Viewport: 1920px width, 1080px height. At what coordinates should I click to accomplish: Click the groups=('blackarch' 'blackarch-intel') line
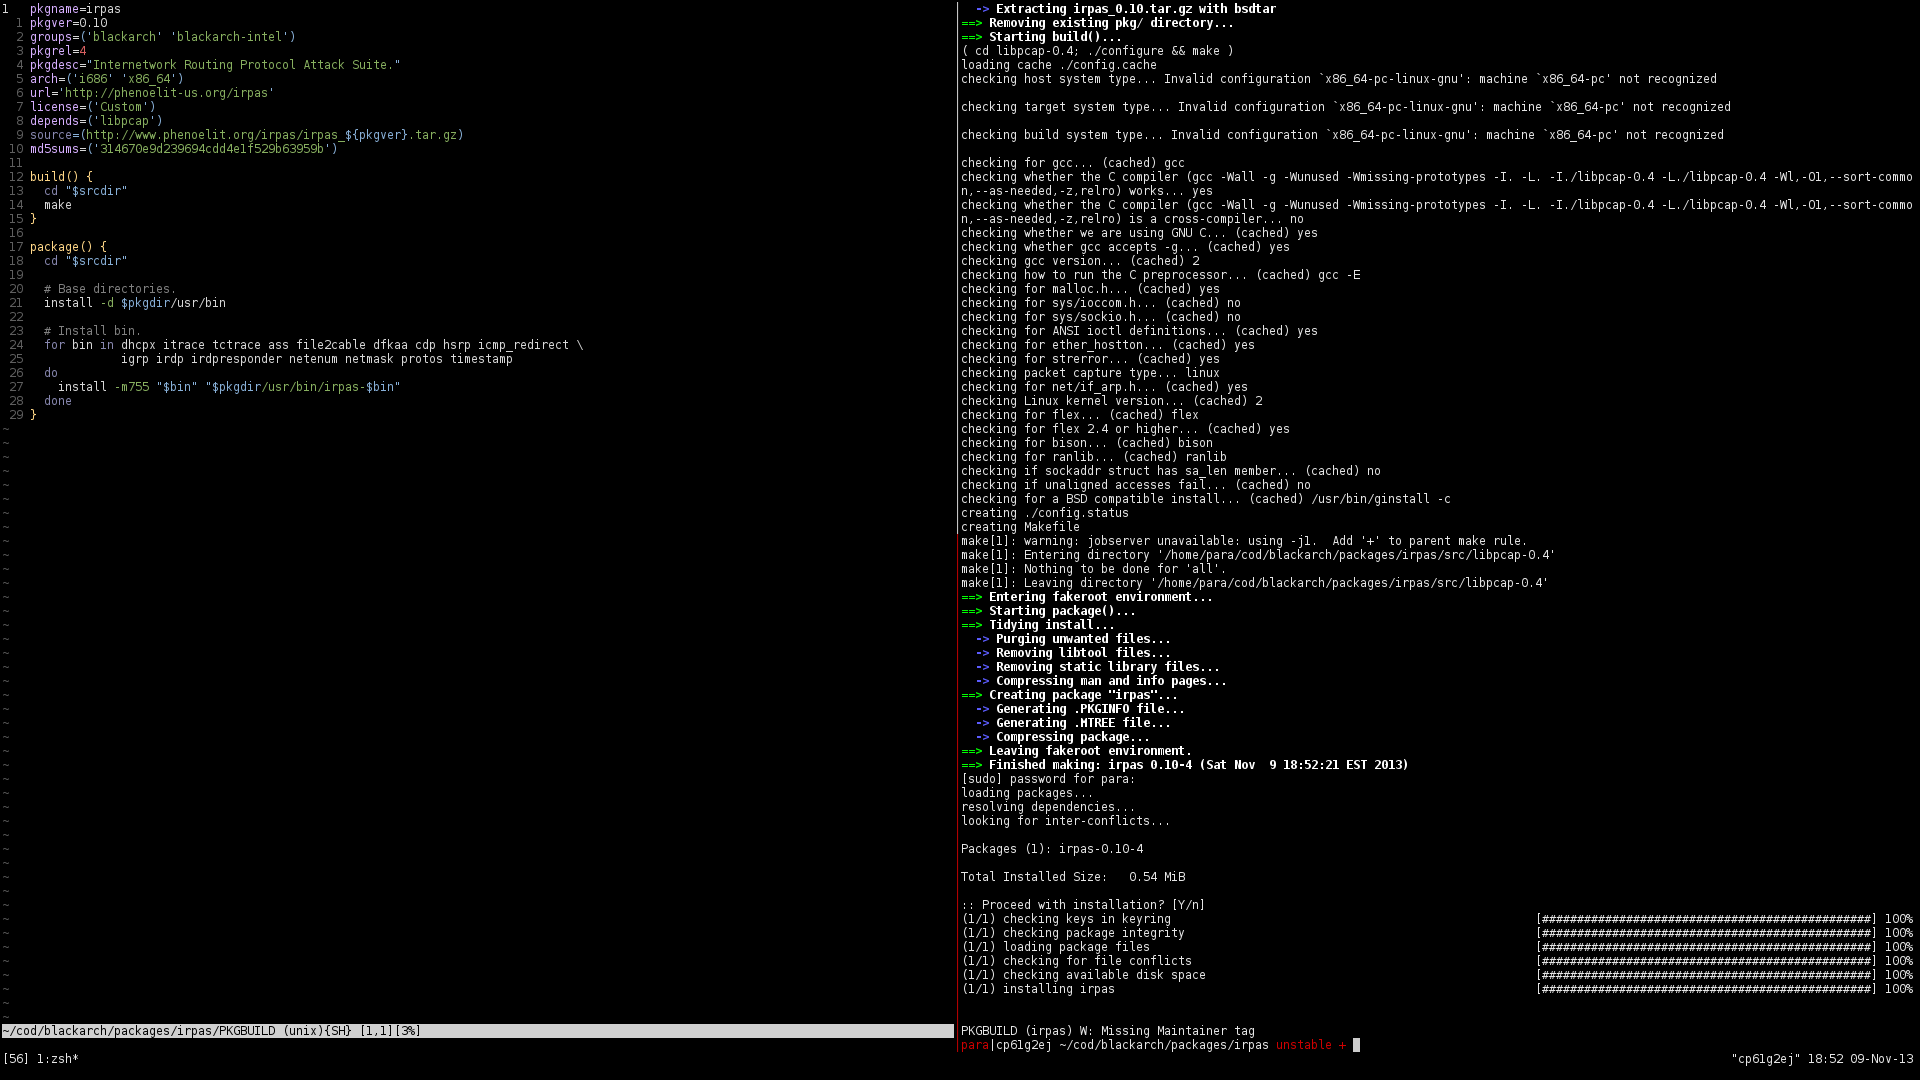(x=163, y=37)
